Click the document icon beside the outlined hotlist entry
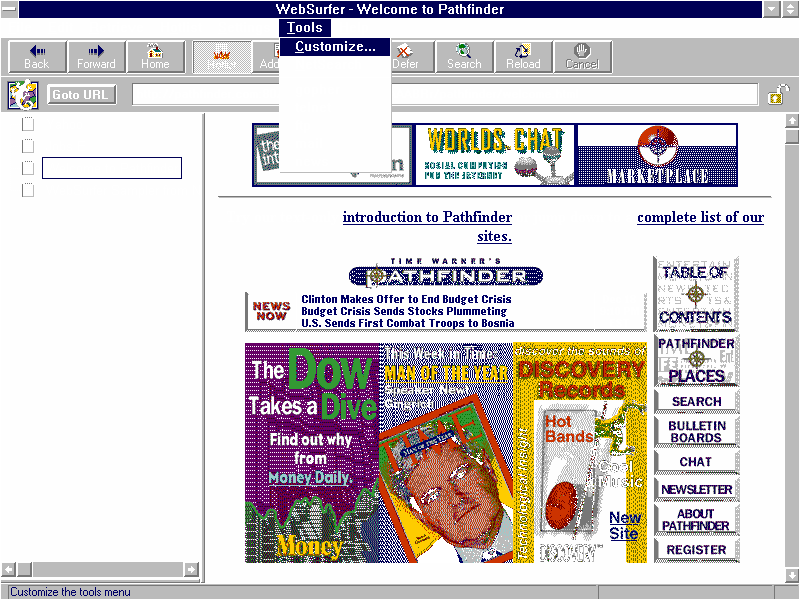Image resolution: width=800 pixels, height=600 pixels. click(x=28, y=168)
